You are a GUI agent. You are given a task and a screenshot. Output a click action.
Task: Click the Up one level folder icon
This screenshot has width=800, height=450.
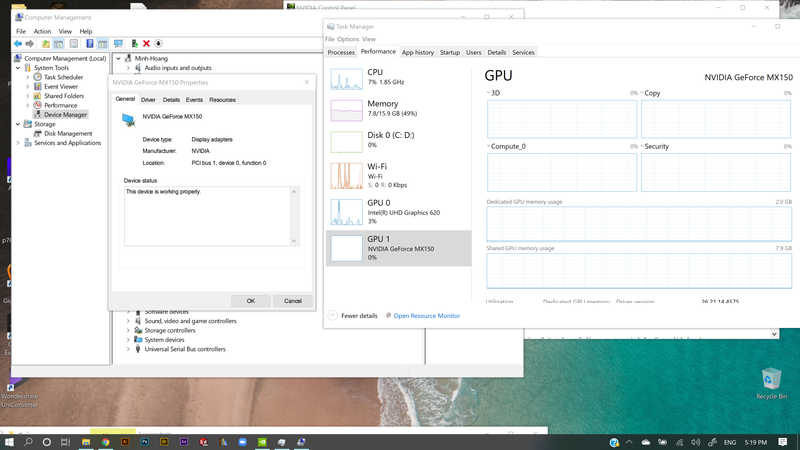pyautogui.click(x=46, y=44)
